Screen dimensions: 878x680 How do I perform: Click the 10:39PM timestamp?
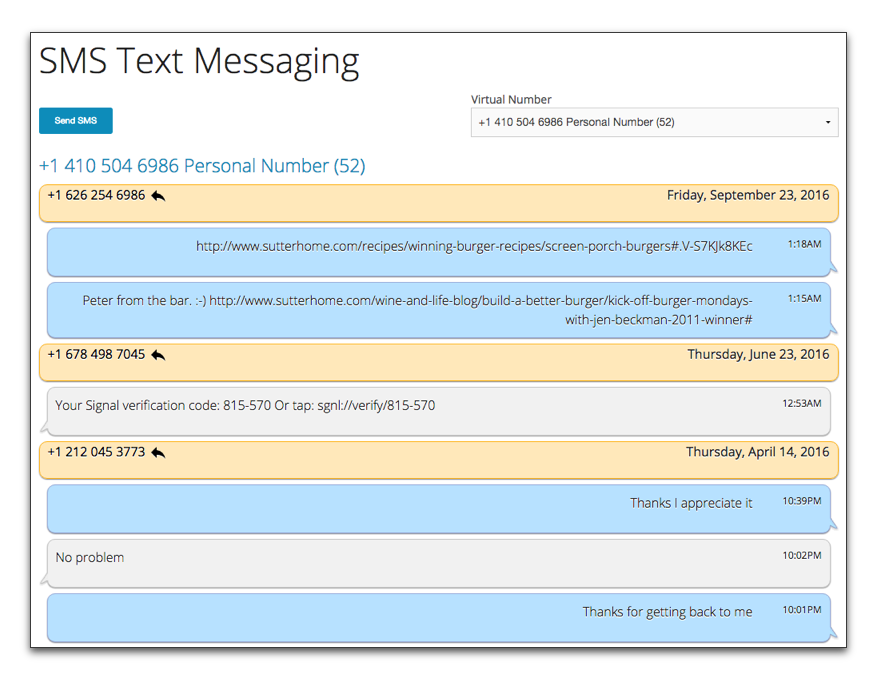point(802,501)
